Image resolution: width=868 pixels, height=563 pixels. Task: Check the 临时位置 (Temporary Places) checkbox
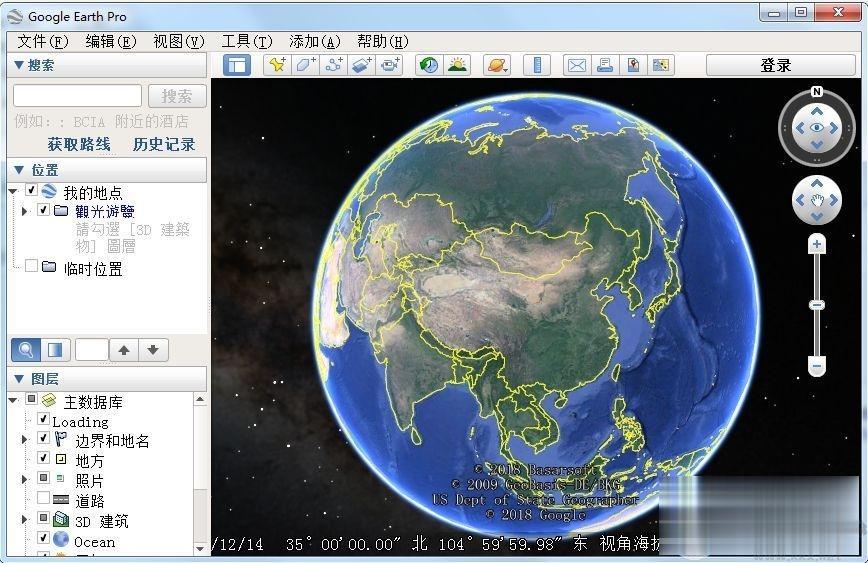tap(32, 266)
